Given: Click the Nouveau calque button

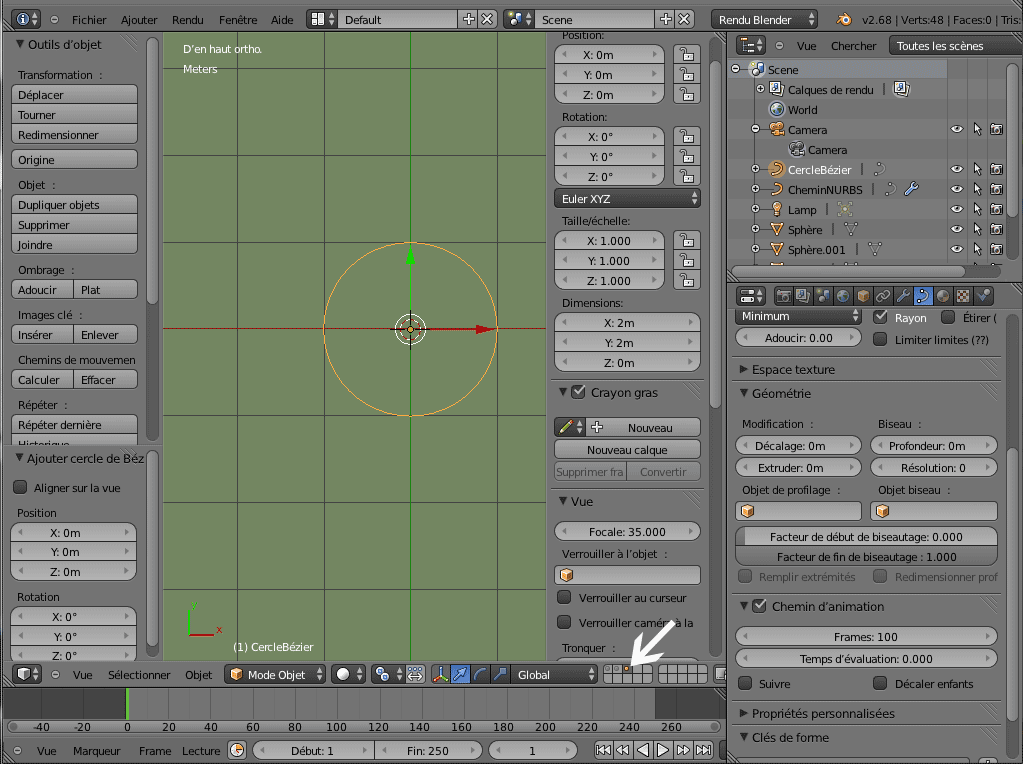Looking at the screenshot, I should tap(627, 450).
